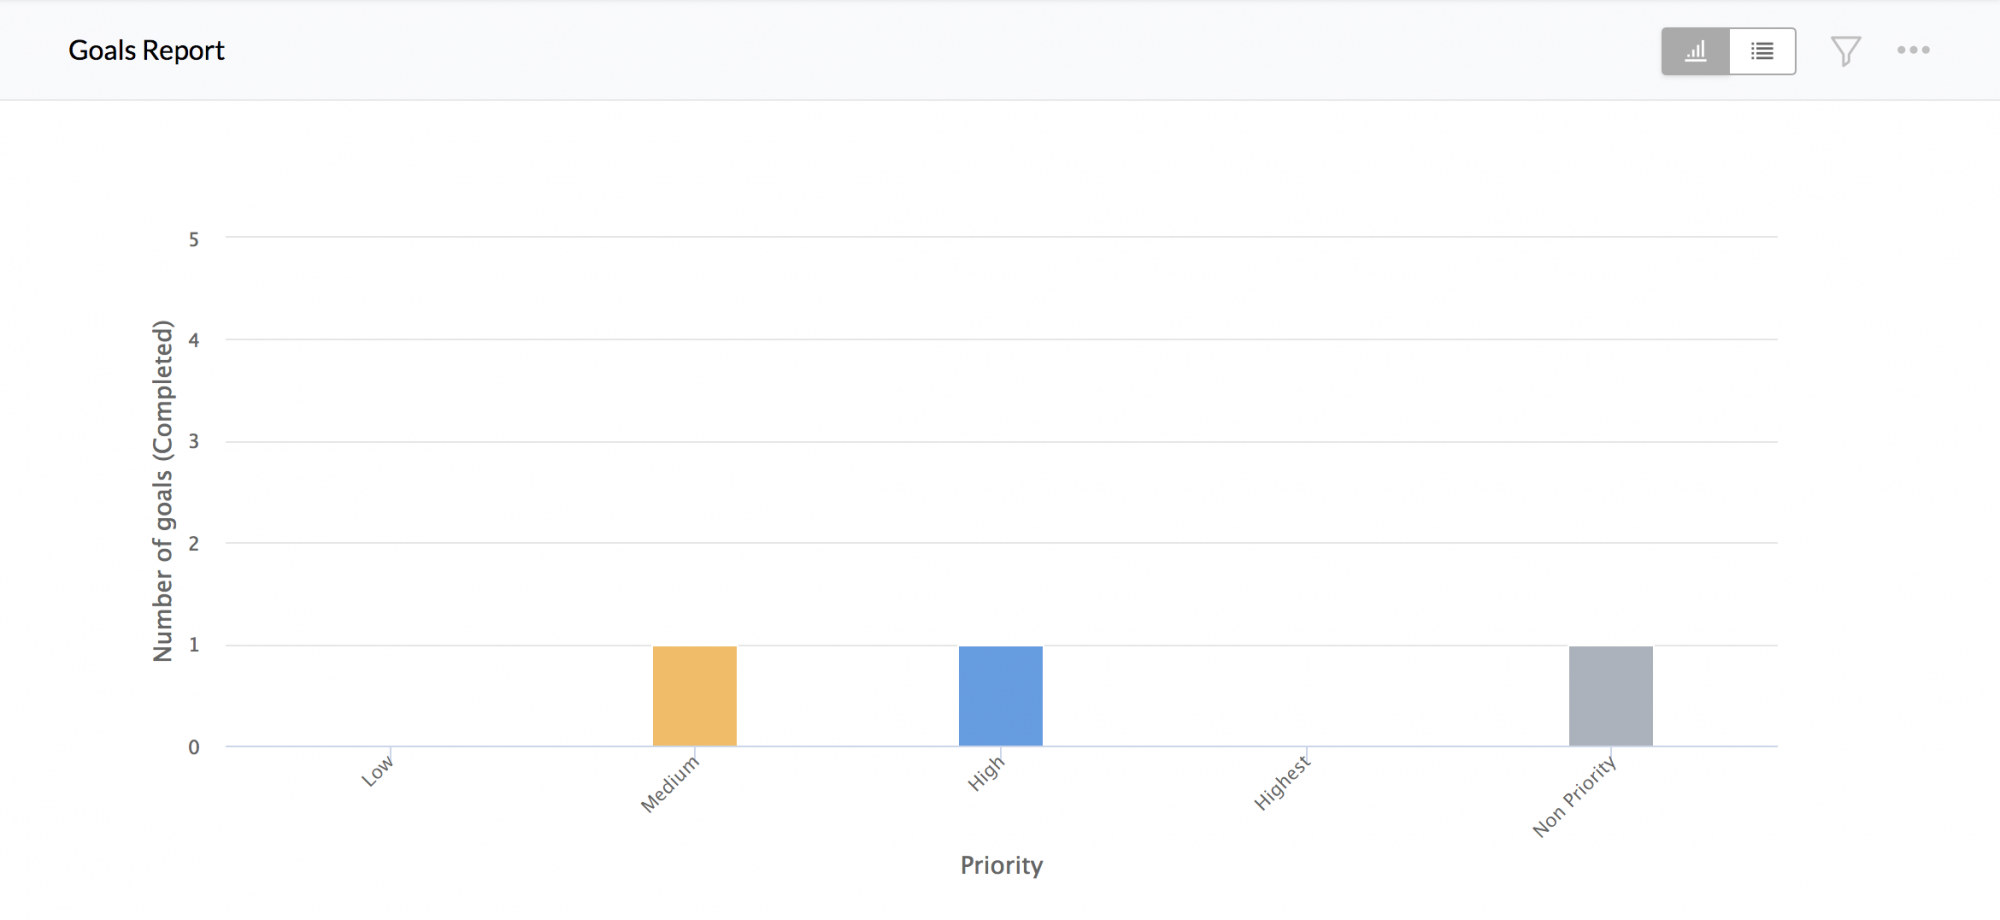2000x920 pixels.
Task: Click the High label on the x-axis
Action: pos(986,773)
